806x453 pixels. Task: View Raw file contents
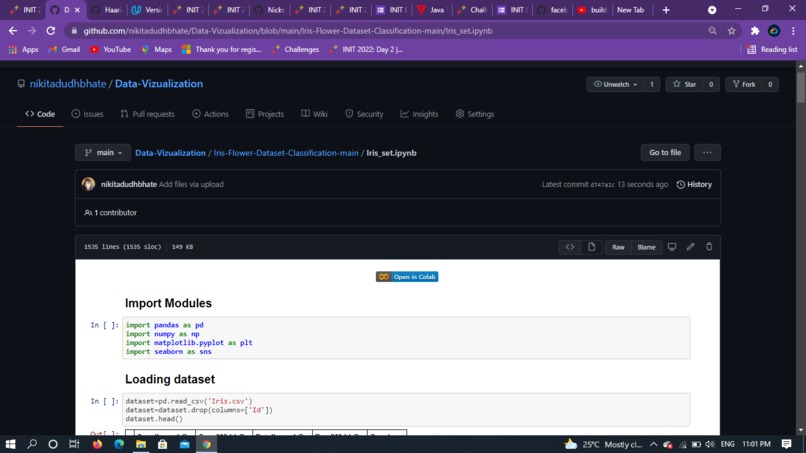(x=618, y=247)
